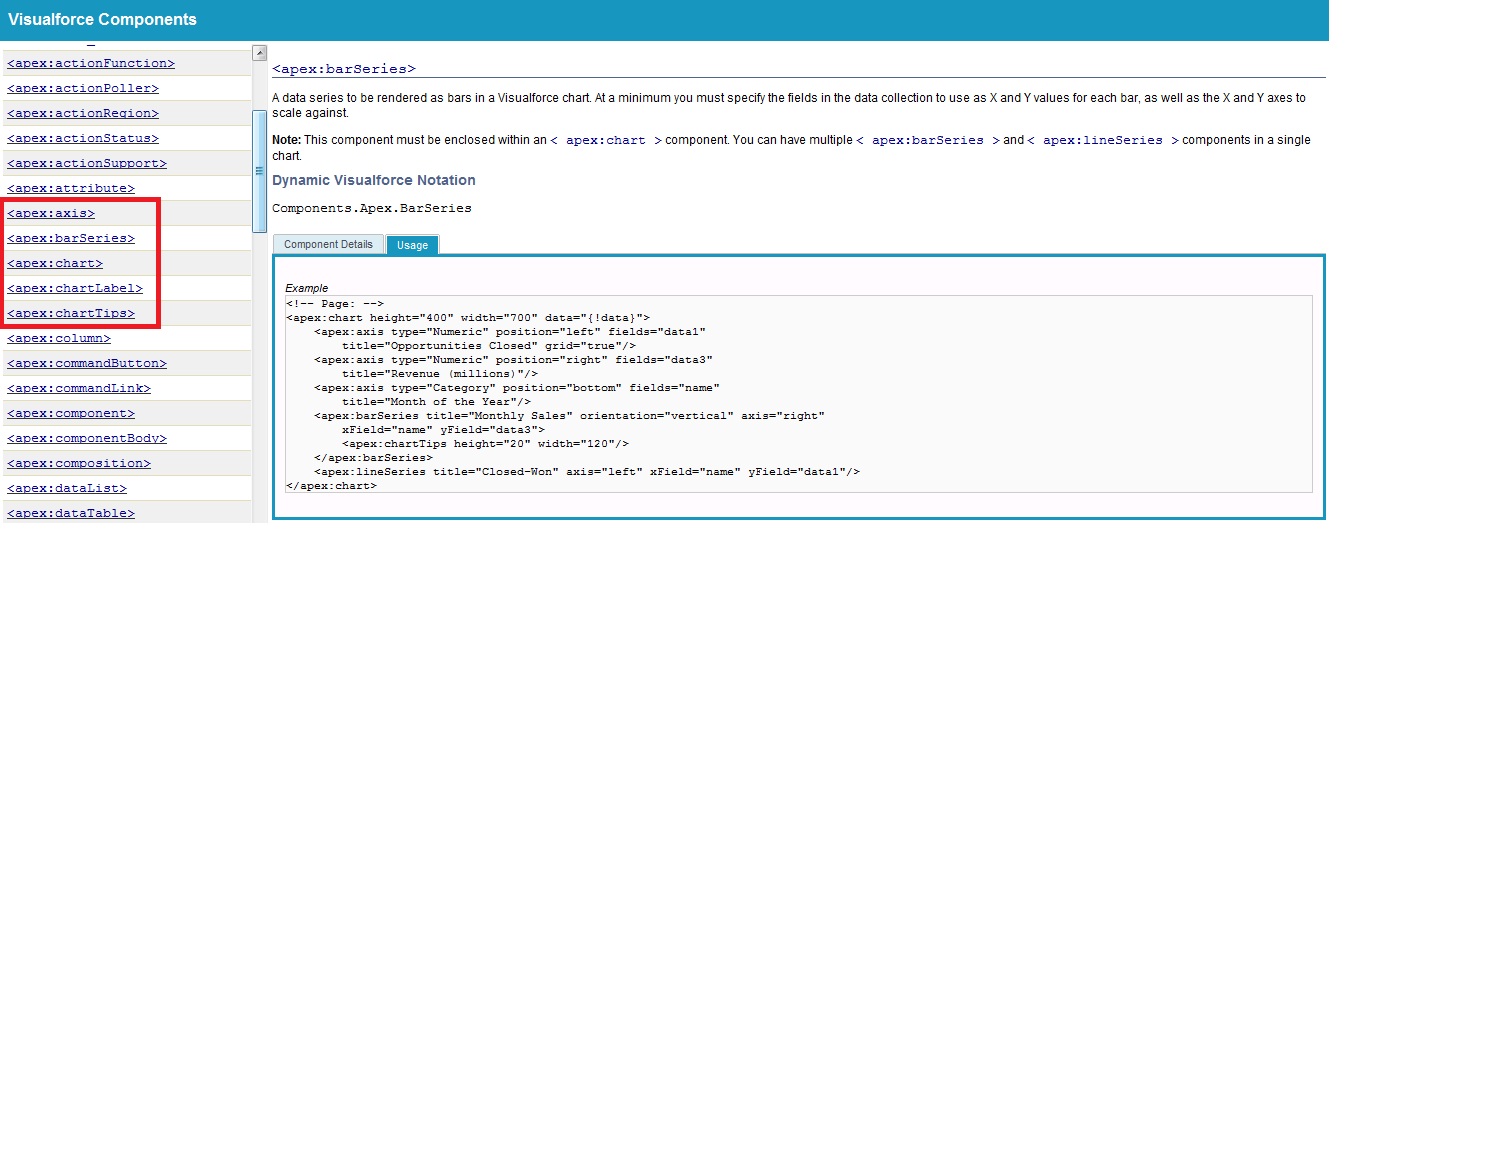Click the apex:lineSeries code line in example

pos(587,471)
